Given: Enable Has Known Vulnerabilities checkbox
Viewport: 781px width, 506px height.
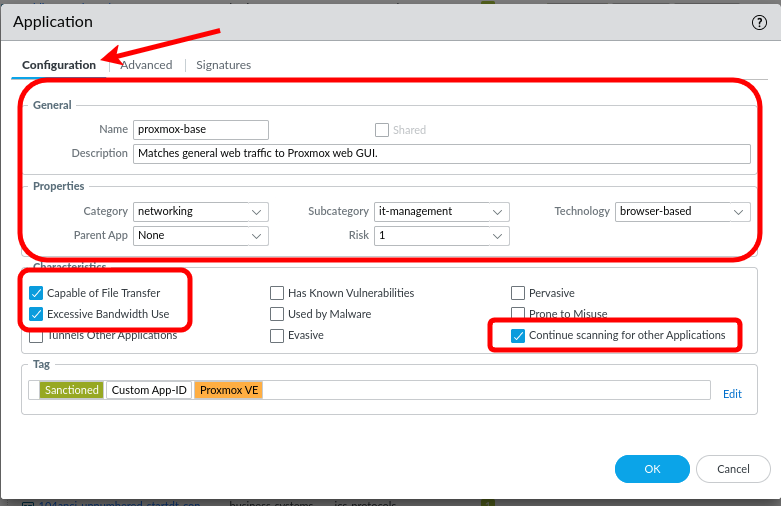Looking at the screenshot, I should [277, 293].
